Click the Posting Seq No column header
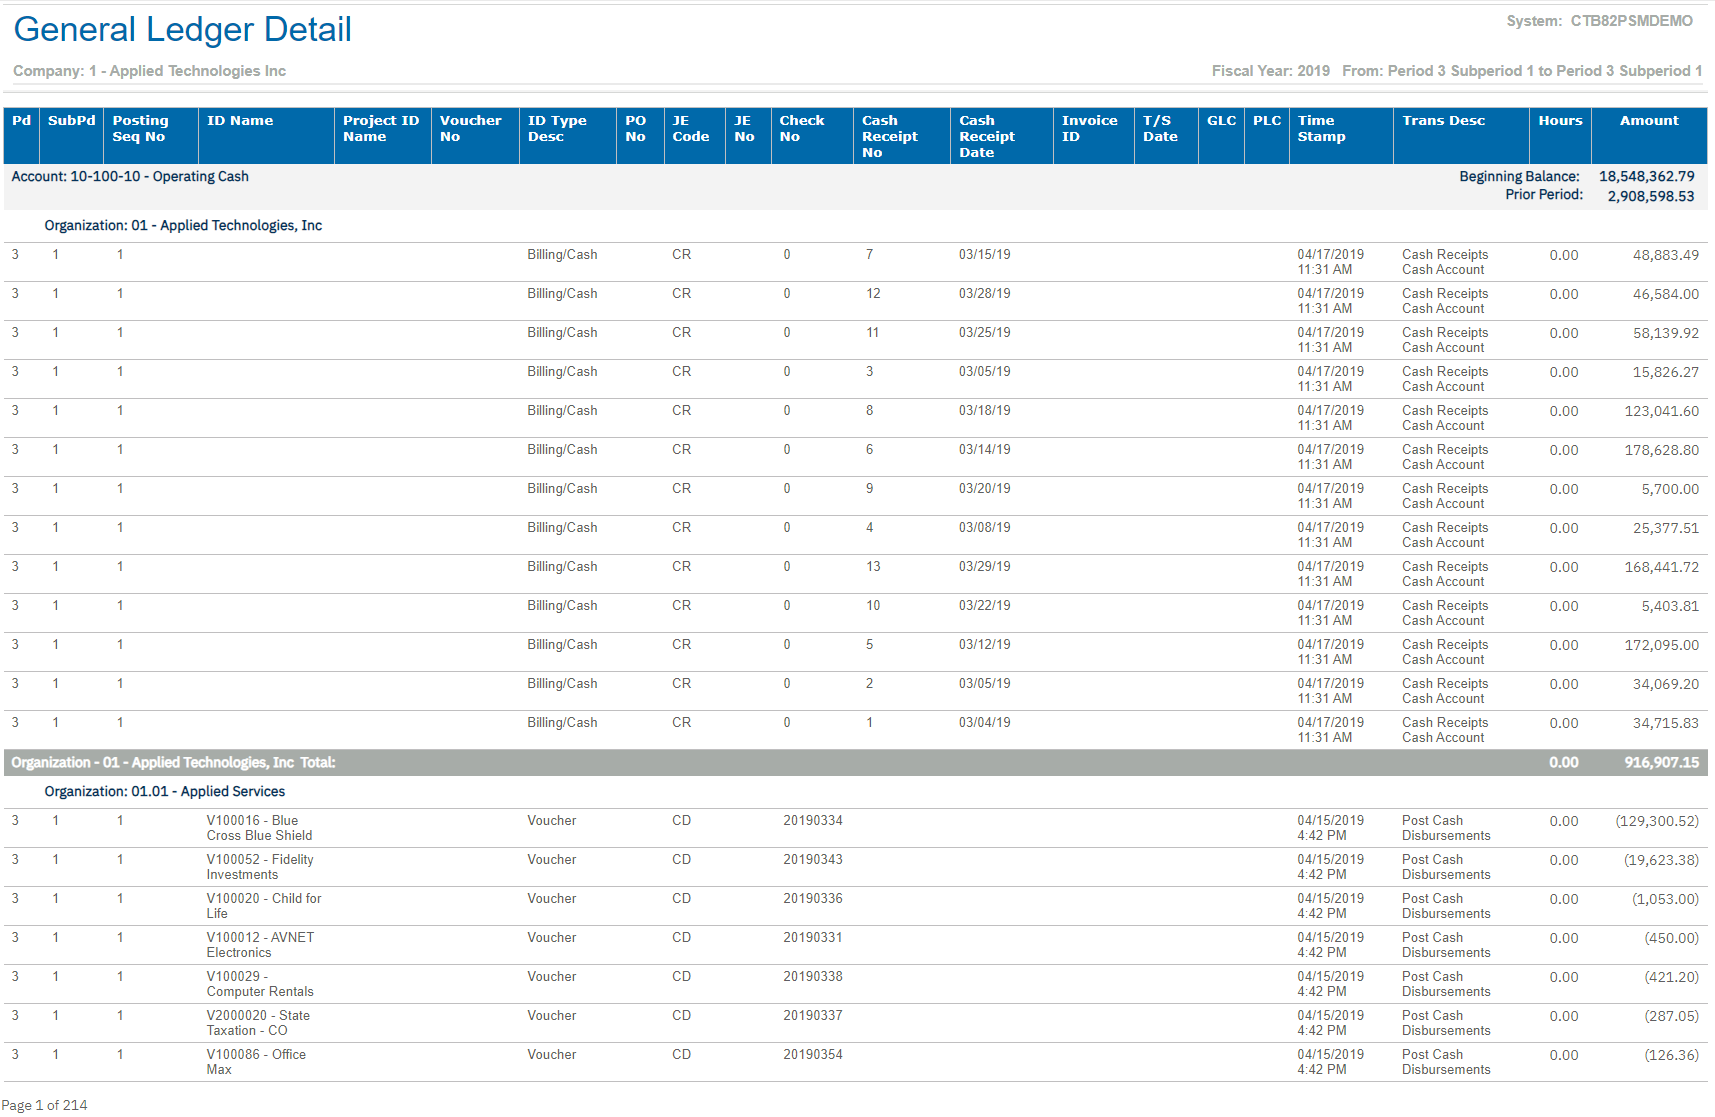The image size is (1715, 1117). (140, 129)
